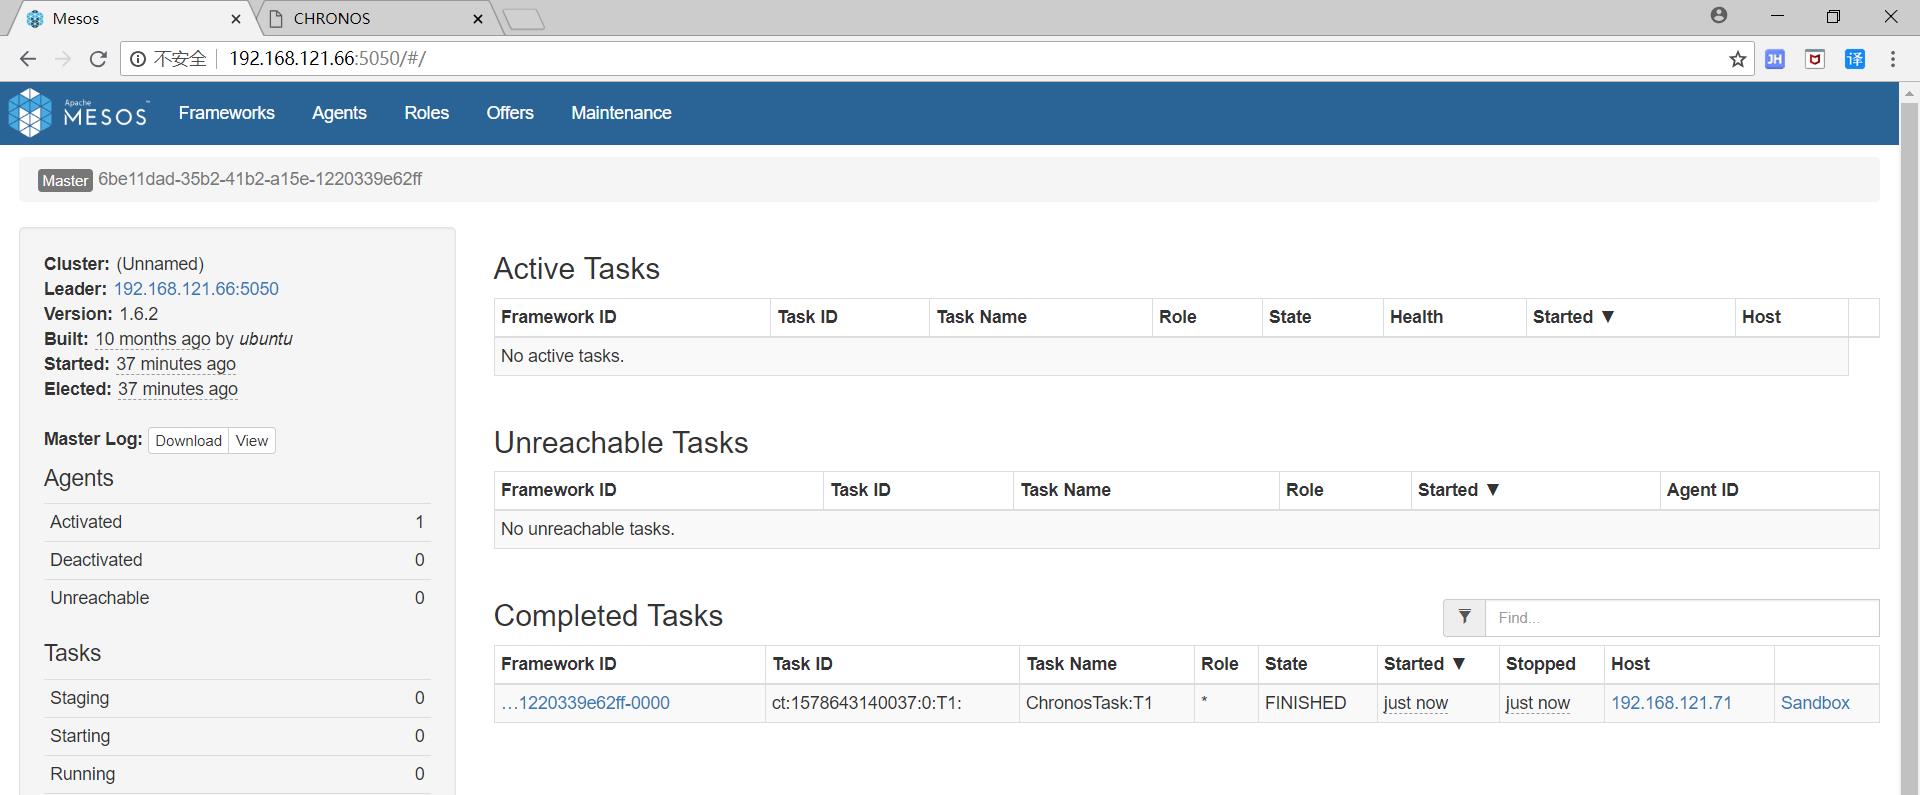View the insecure site info icon
1920x795 pixels.
[138, 59]
